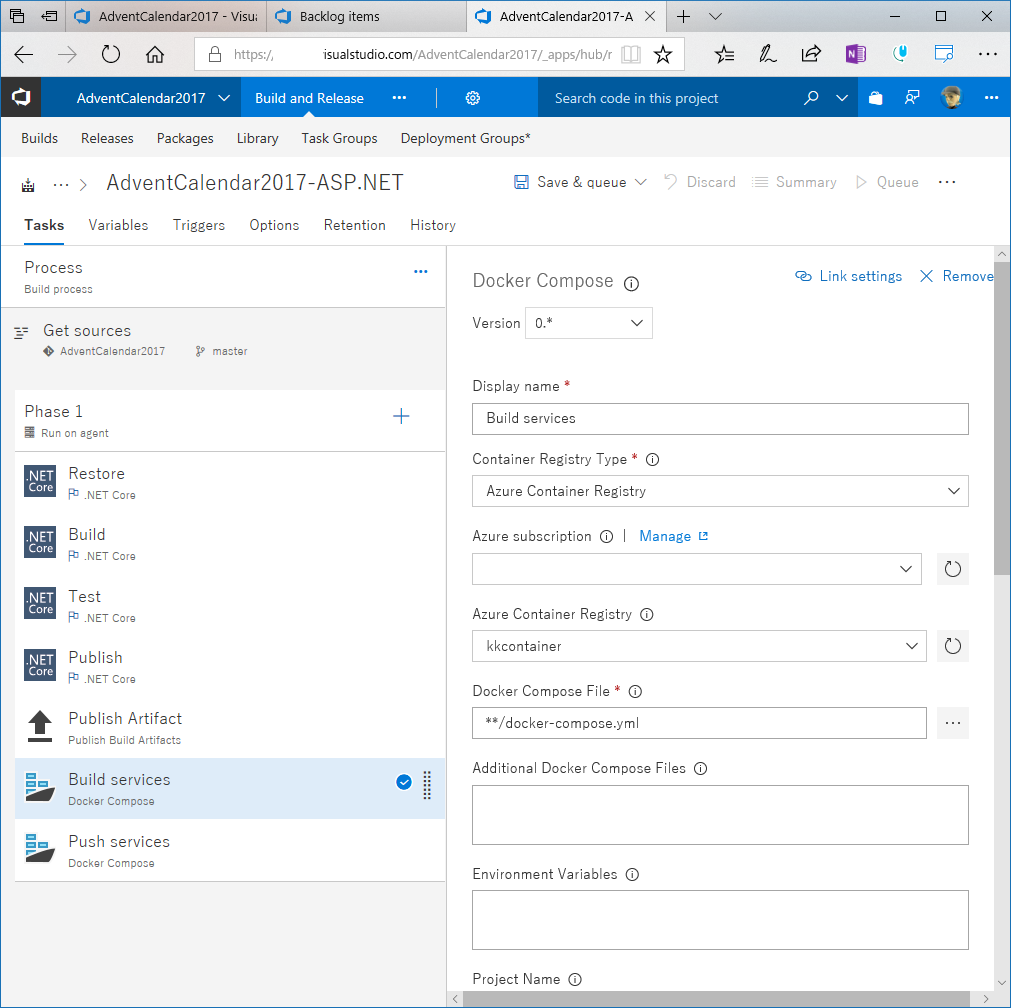Switch to the Retention tab
Image resolution: width=1011 pixels, height=1008 pixels.
click(x=355, y=225)
